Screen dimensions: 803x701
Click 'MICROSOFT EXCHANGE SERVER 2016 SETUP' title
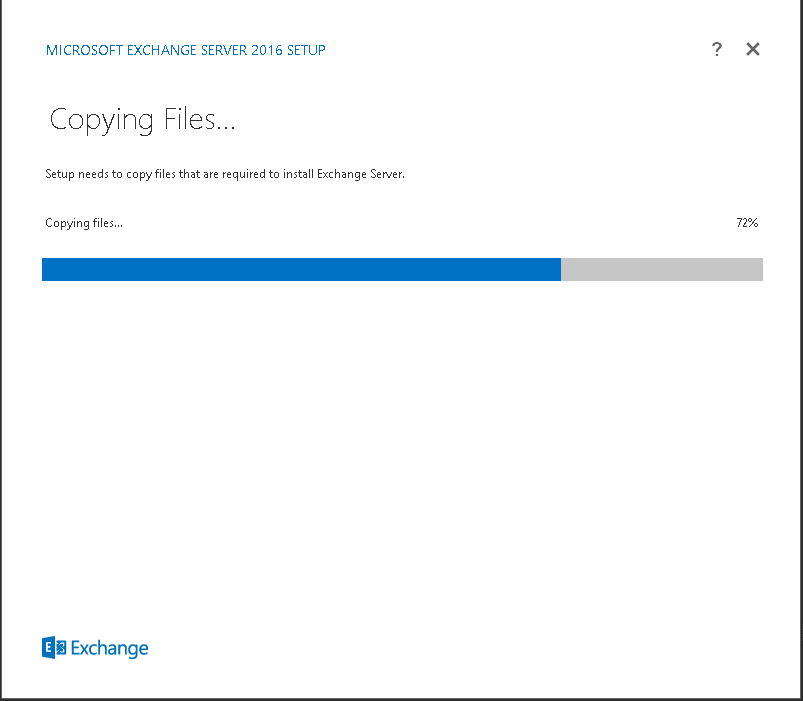point(186,50)
